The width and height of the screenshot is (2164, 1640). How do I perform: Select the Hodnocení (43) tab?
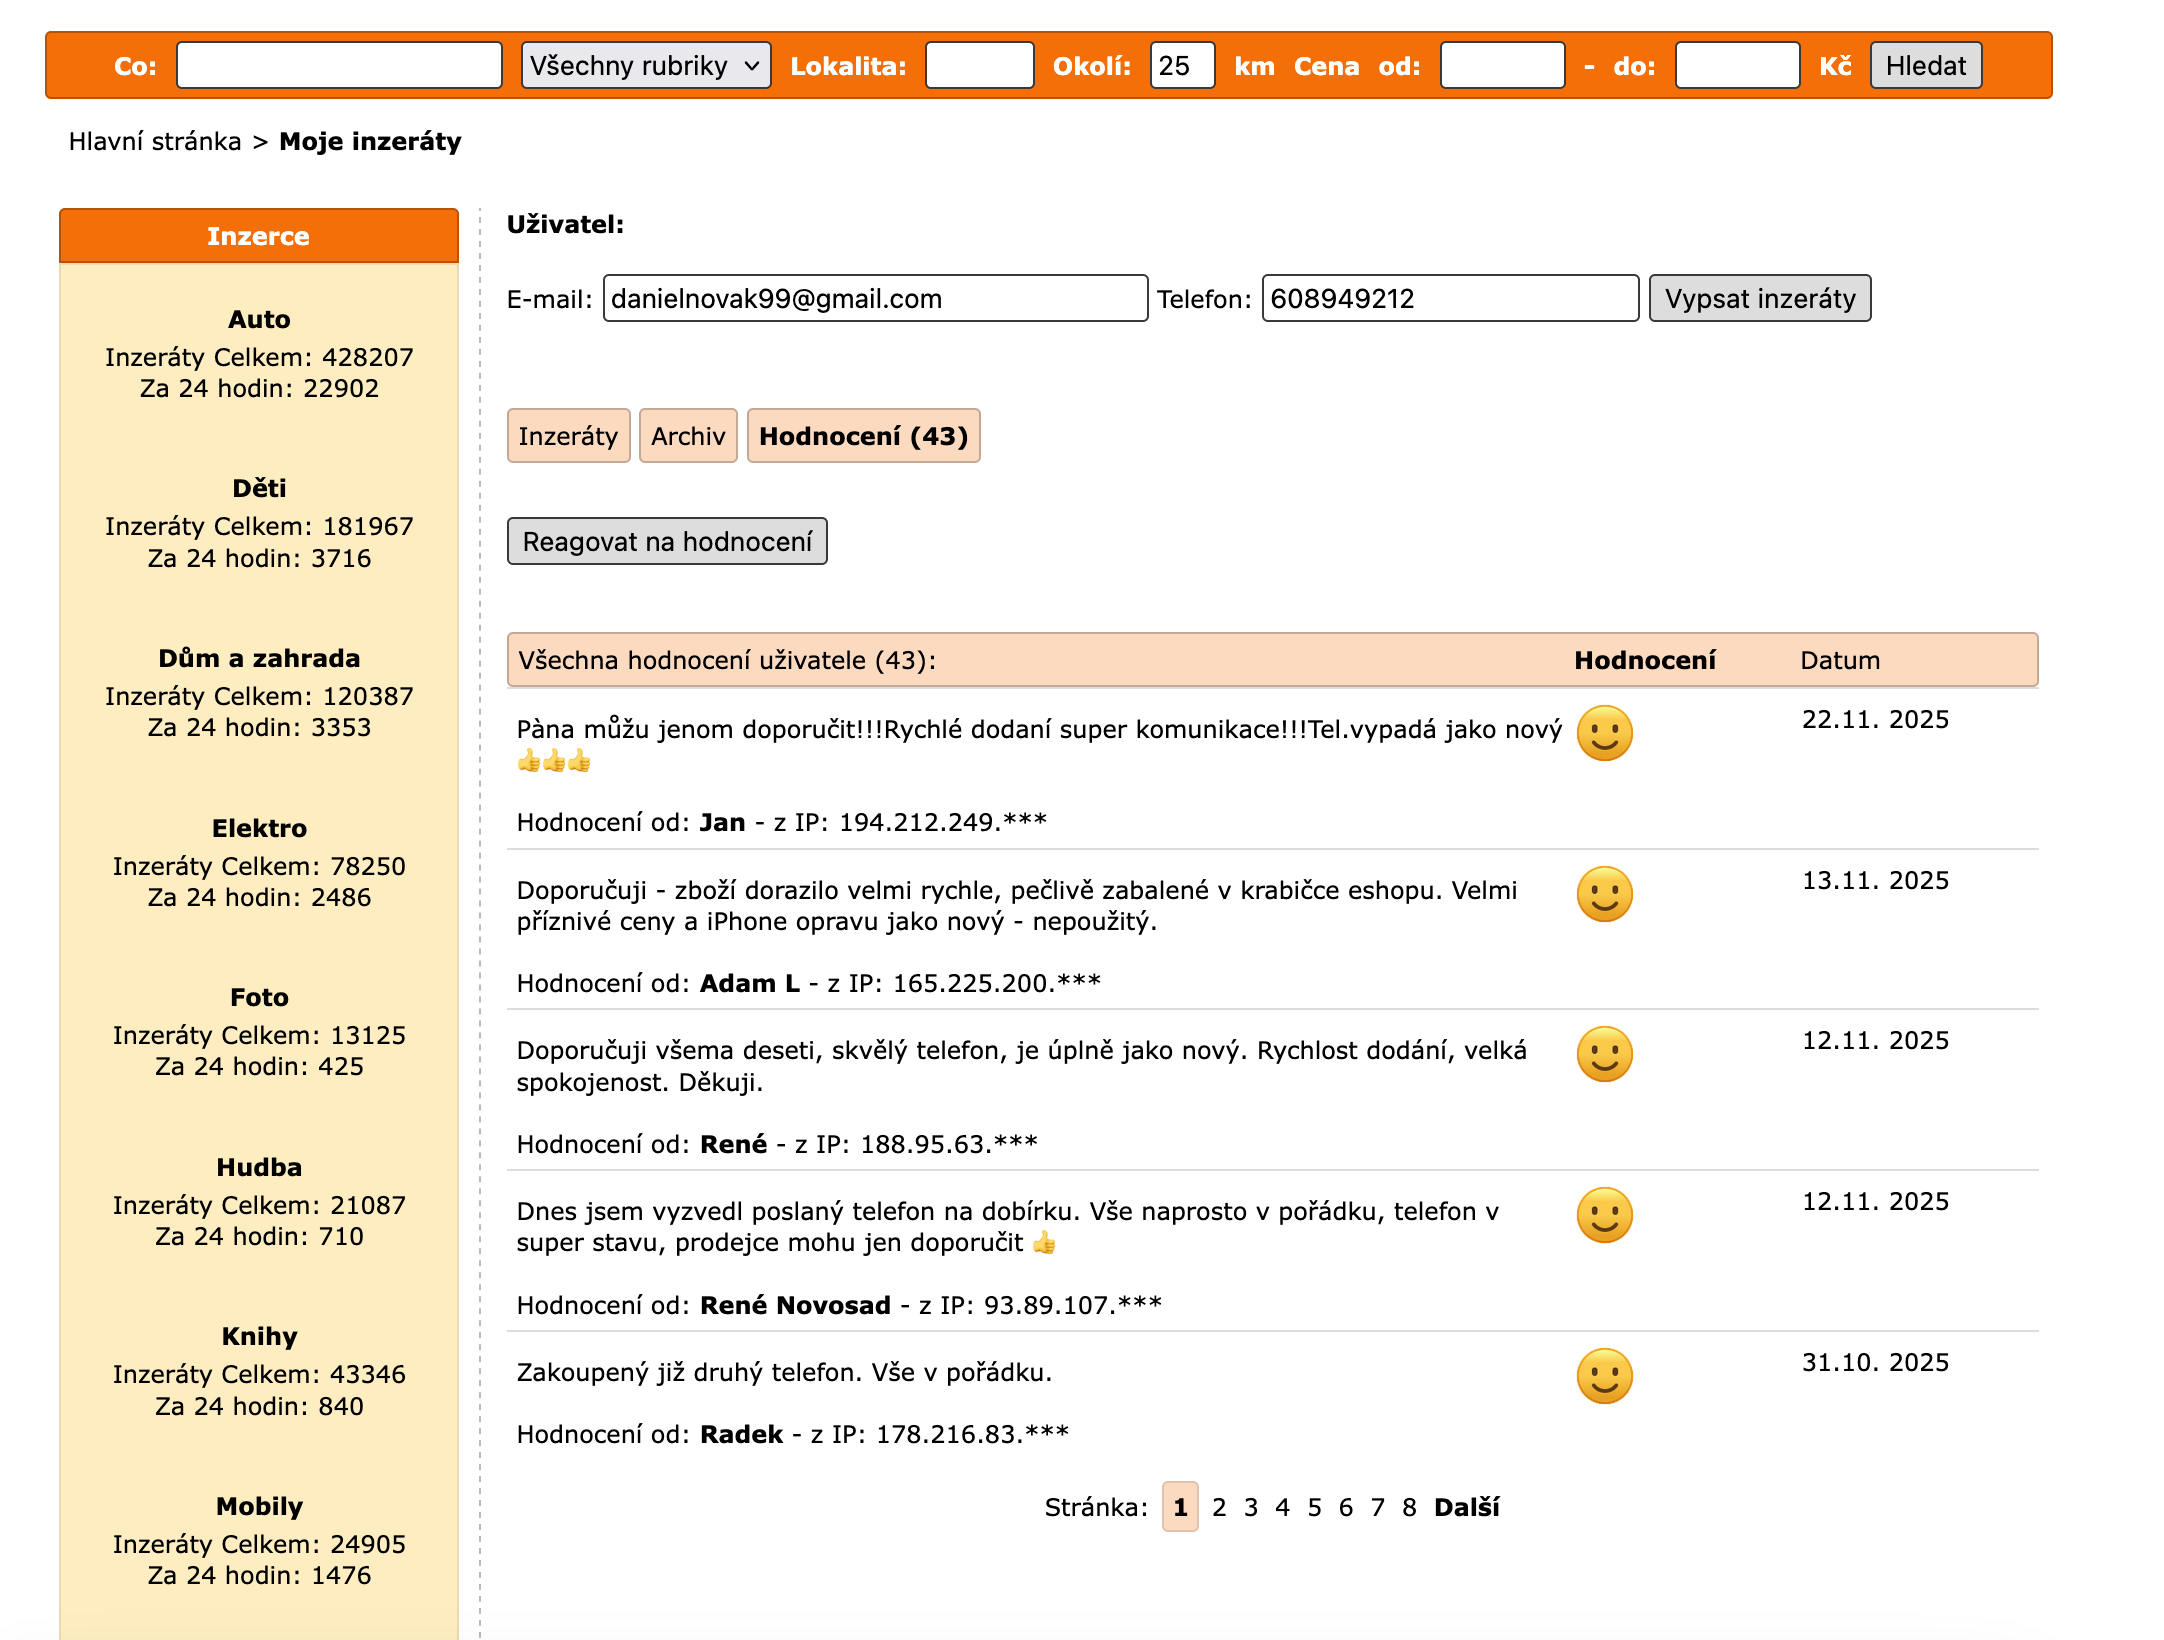pos(863,436)
